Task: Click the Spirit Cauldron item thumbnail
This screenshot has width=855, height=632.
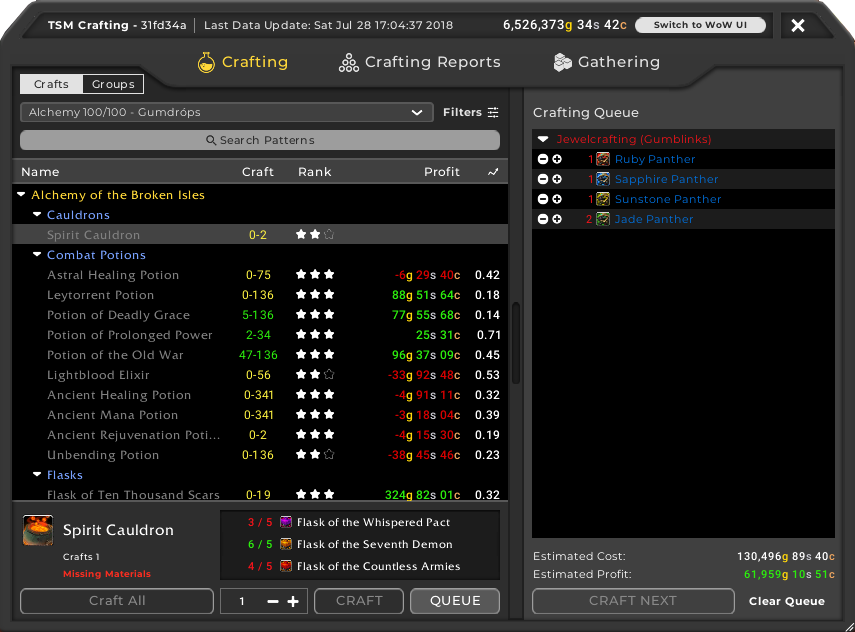Action: [38, 530]
